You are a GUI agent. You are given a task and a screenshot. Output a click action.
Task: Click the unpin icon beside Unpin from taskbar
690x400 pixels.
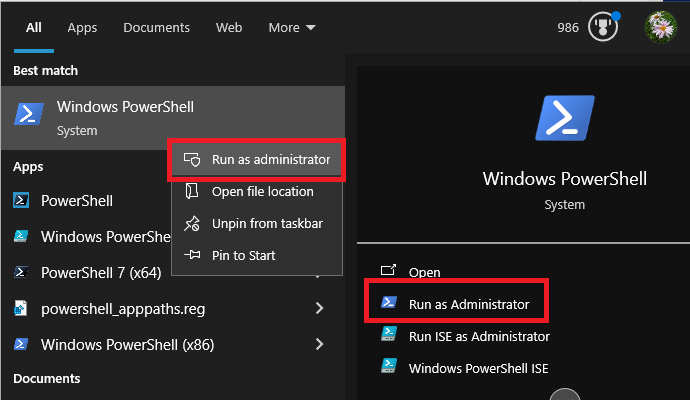tap(192, 224)
